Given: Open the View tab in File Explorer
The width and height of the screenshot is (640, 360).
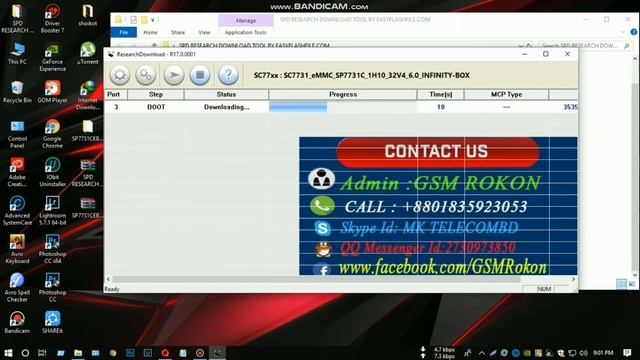Looking at the screenshot, I should click(204, 32).
